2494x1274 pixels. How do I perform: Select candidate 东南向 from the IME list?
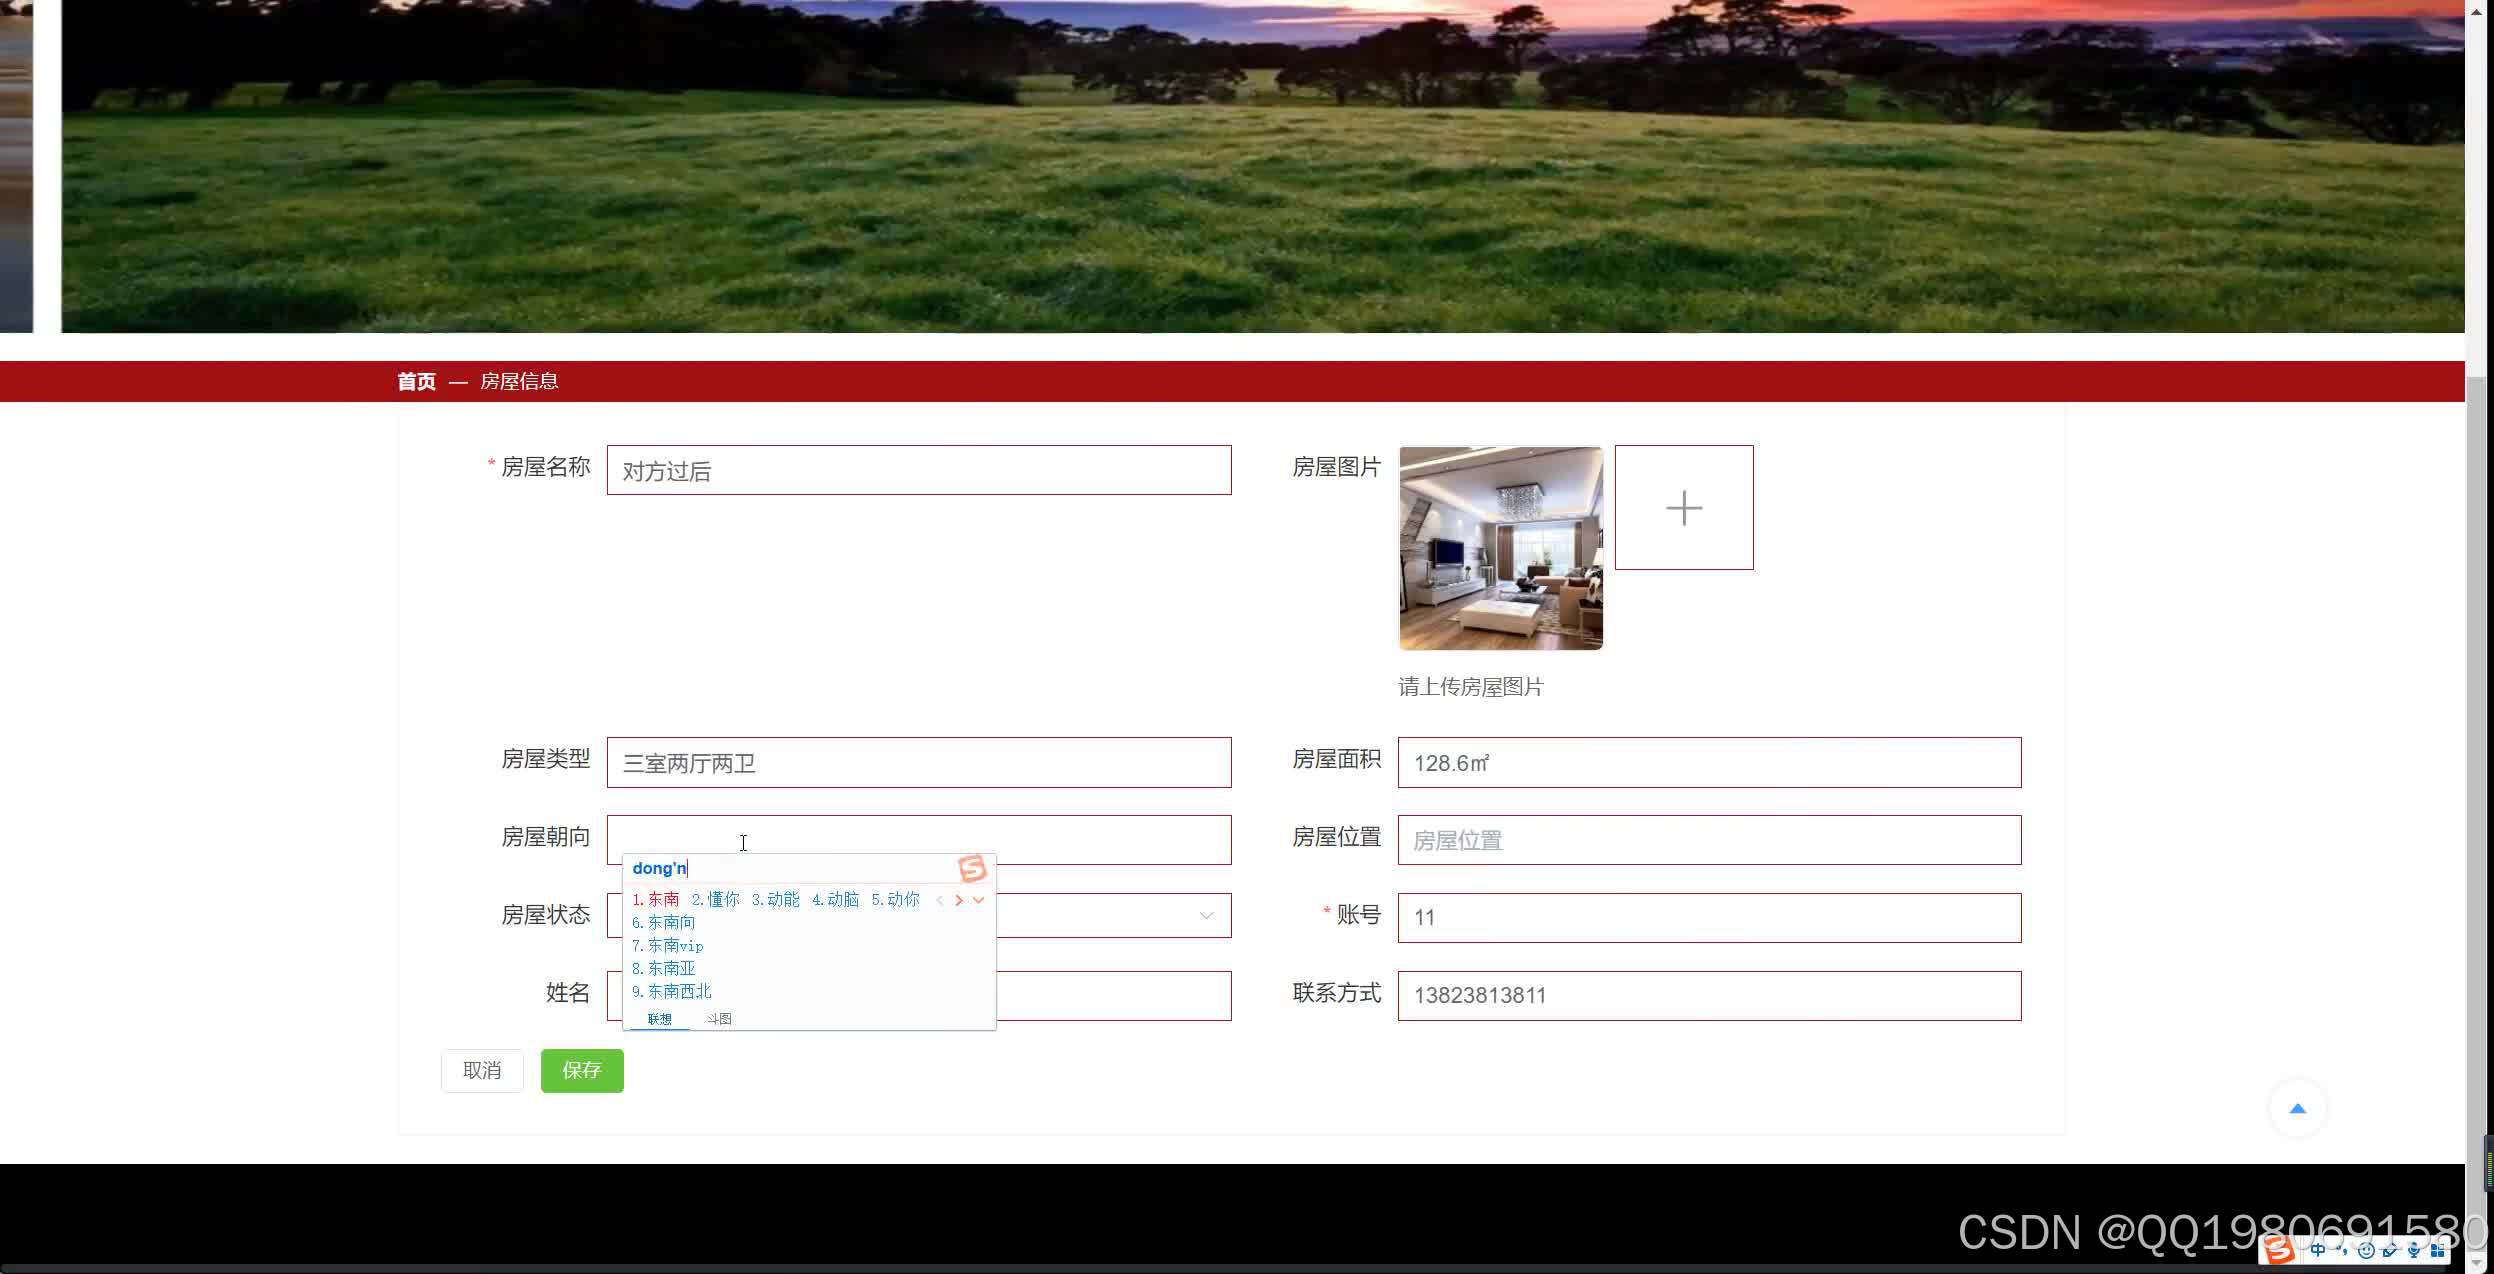click(670, 922)
